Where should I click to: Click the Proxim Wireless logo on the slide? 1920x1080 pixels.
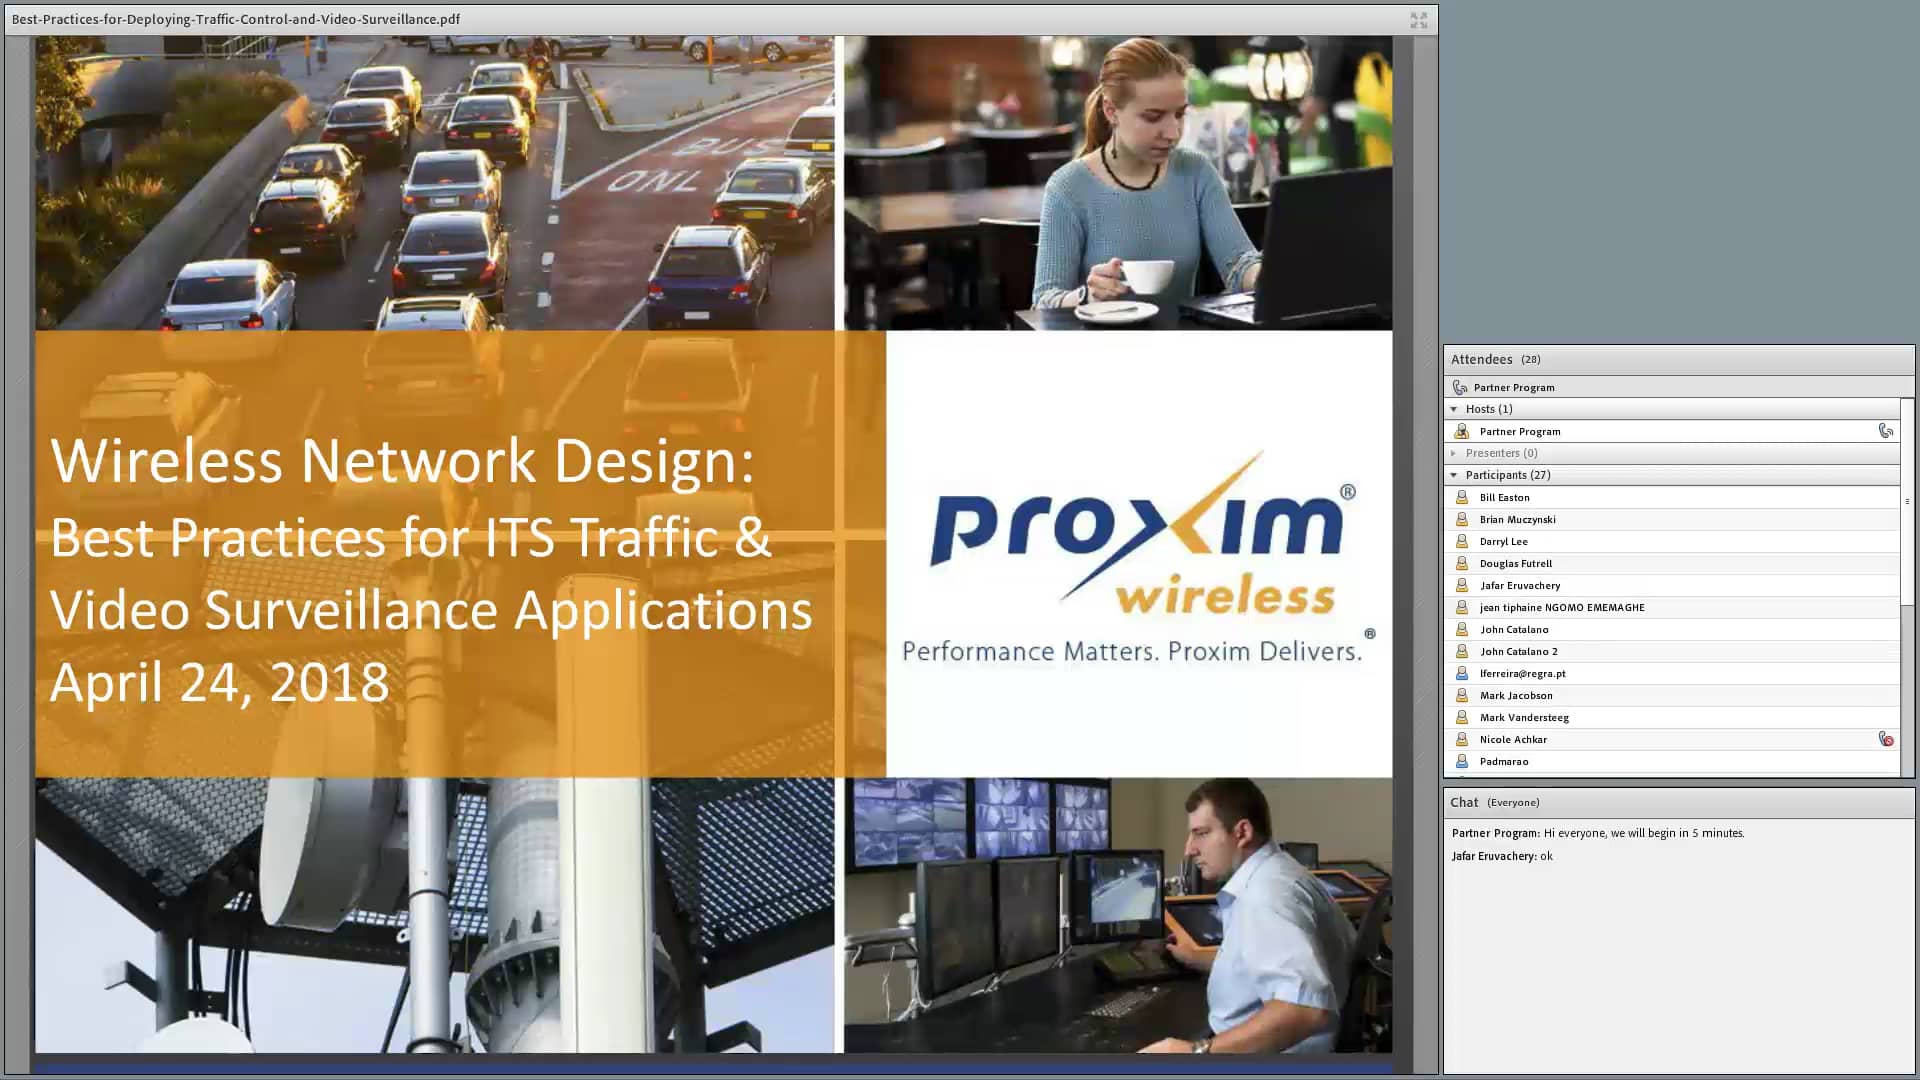point(1143,533)
